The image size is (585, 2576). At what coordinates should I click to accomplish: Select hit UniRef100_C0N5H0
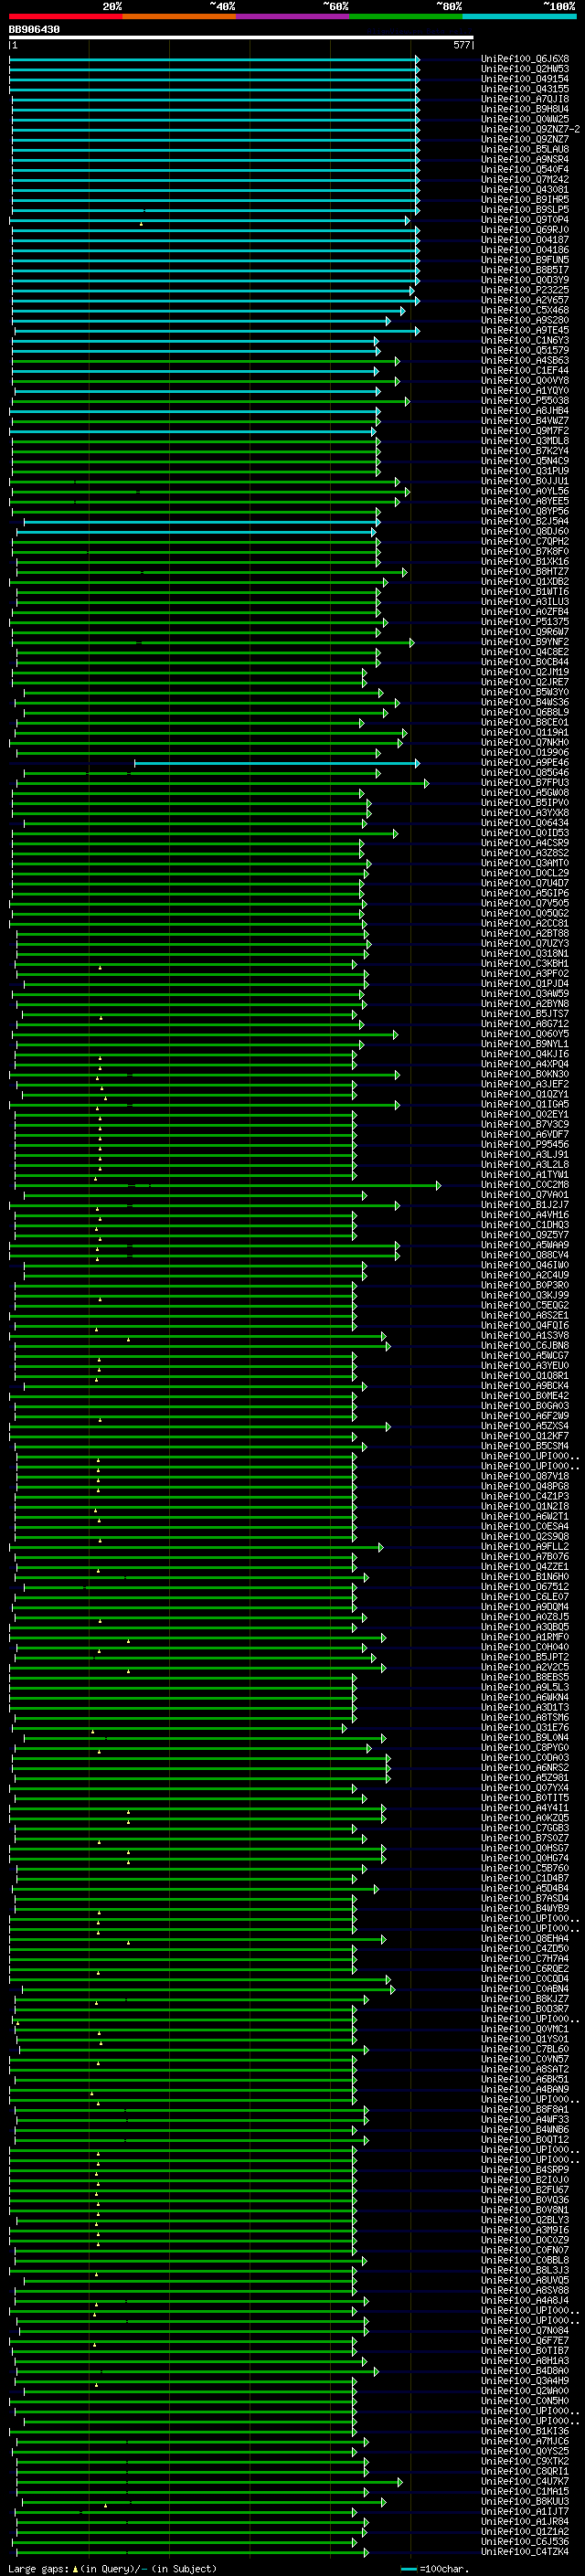click(x=525, y=2401)
